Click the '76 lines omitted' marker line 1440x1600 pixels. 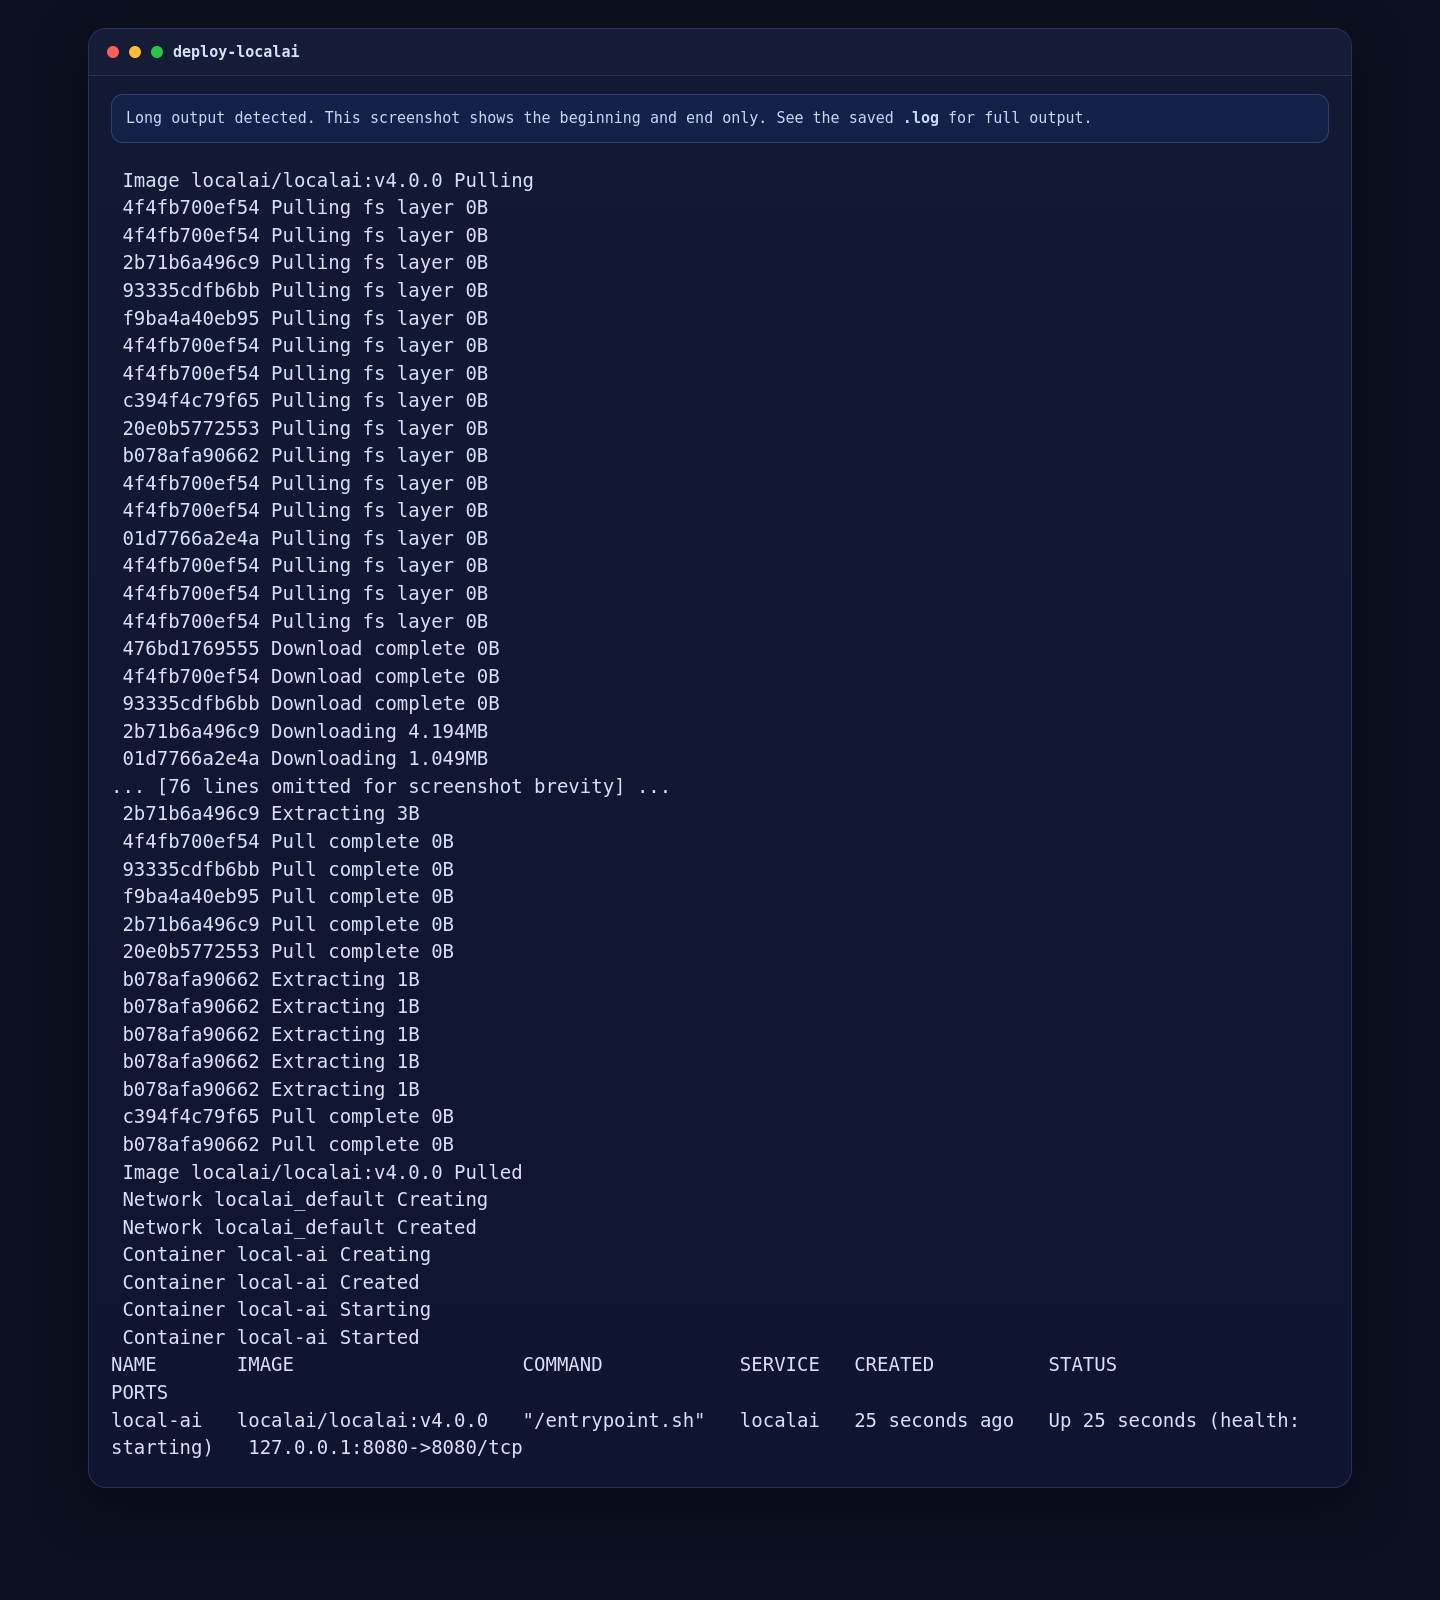391,787
